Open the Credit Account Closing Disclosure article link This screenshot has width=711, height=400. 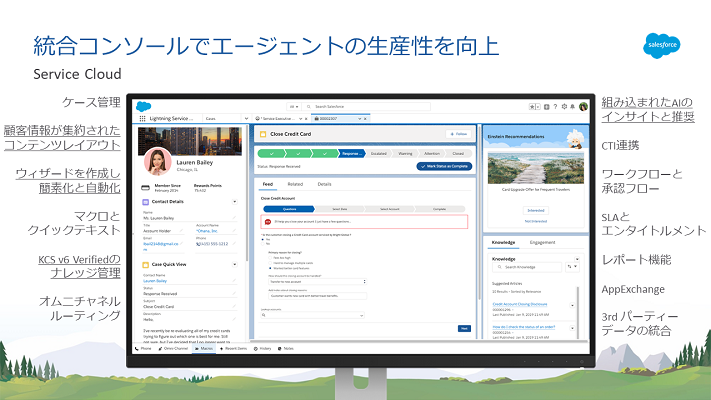click(x=520, y=304)
